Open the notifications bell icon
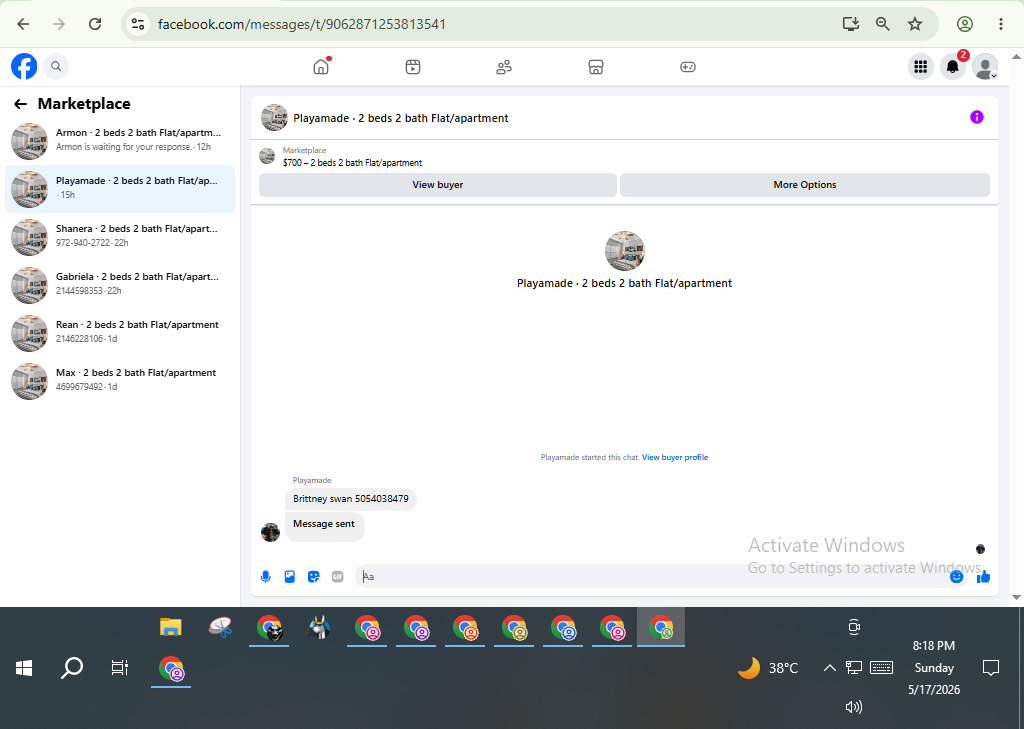1024x729 pixels. (x=953, y=67)
